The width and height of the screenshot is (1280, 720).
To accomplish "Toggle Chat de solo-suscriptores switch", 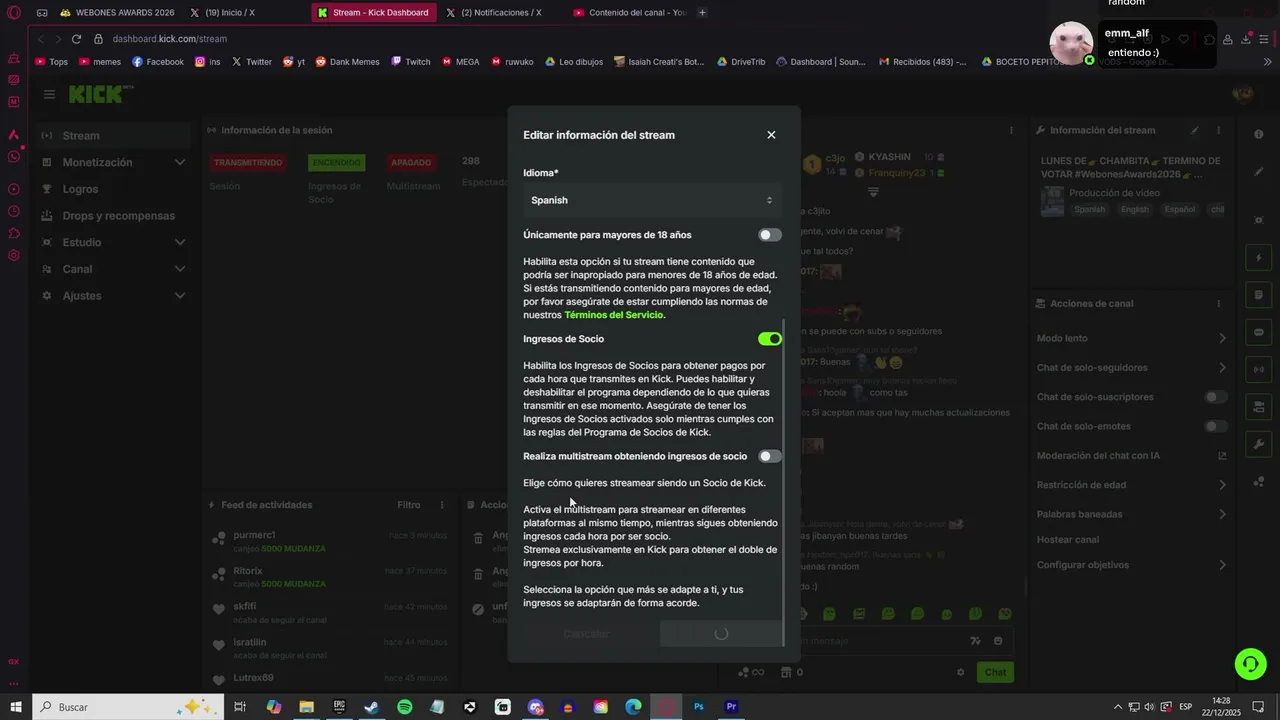I will click(1215, 397).
